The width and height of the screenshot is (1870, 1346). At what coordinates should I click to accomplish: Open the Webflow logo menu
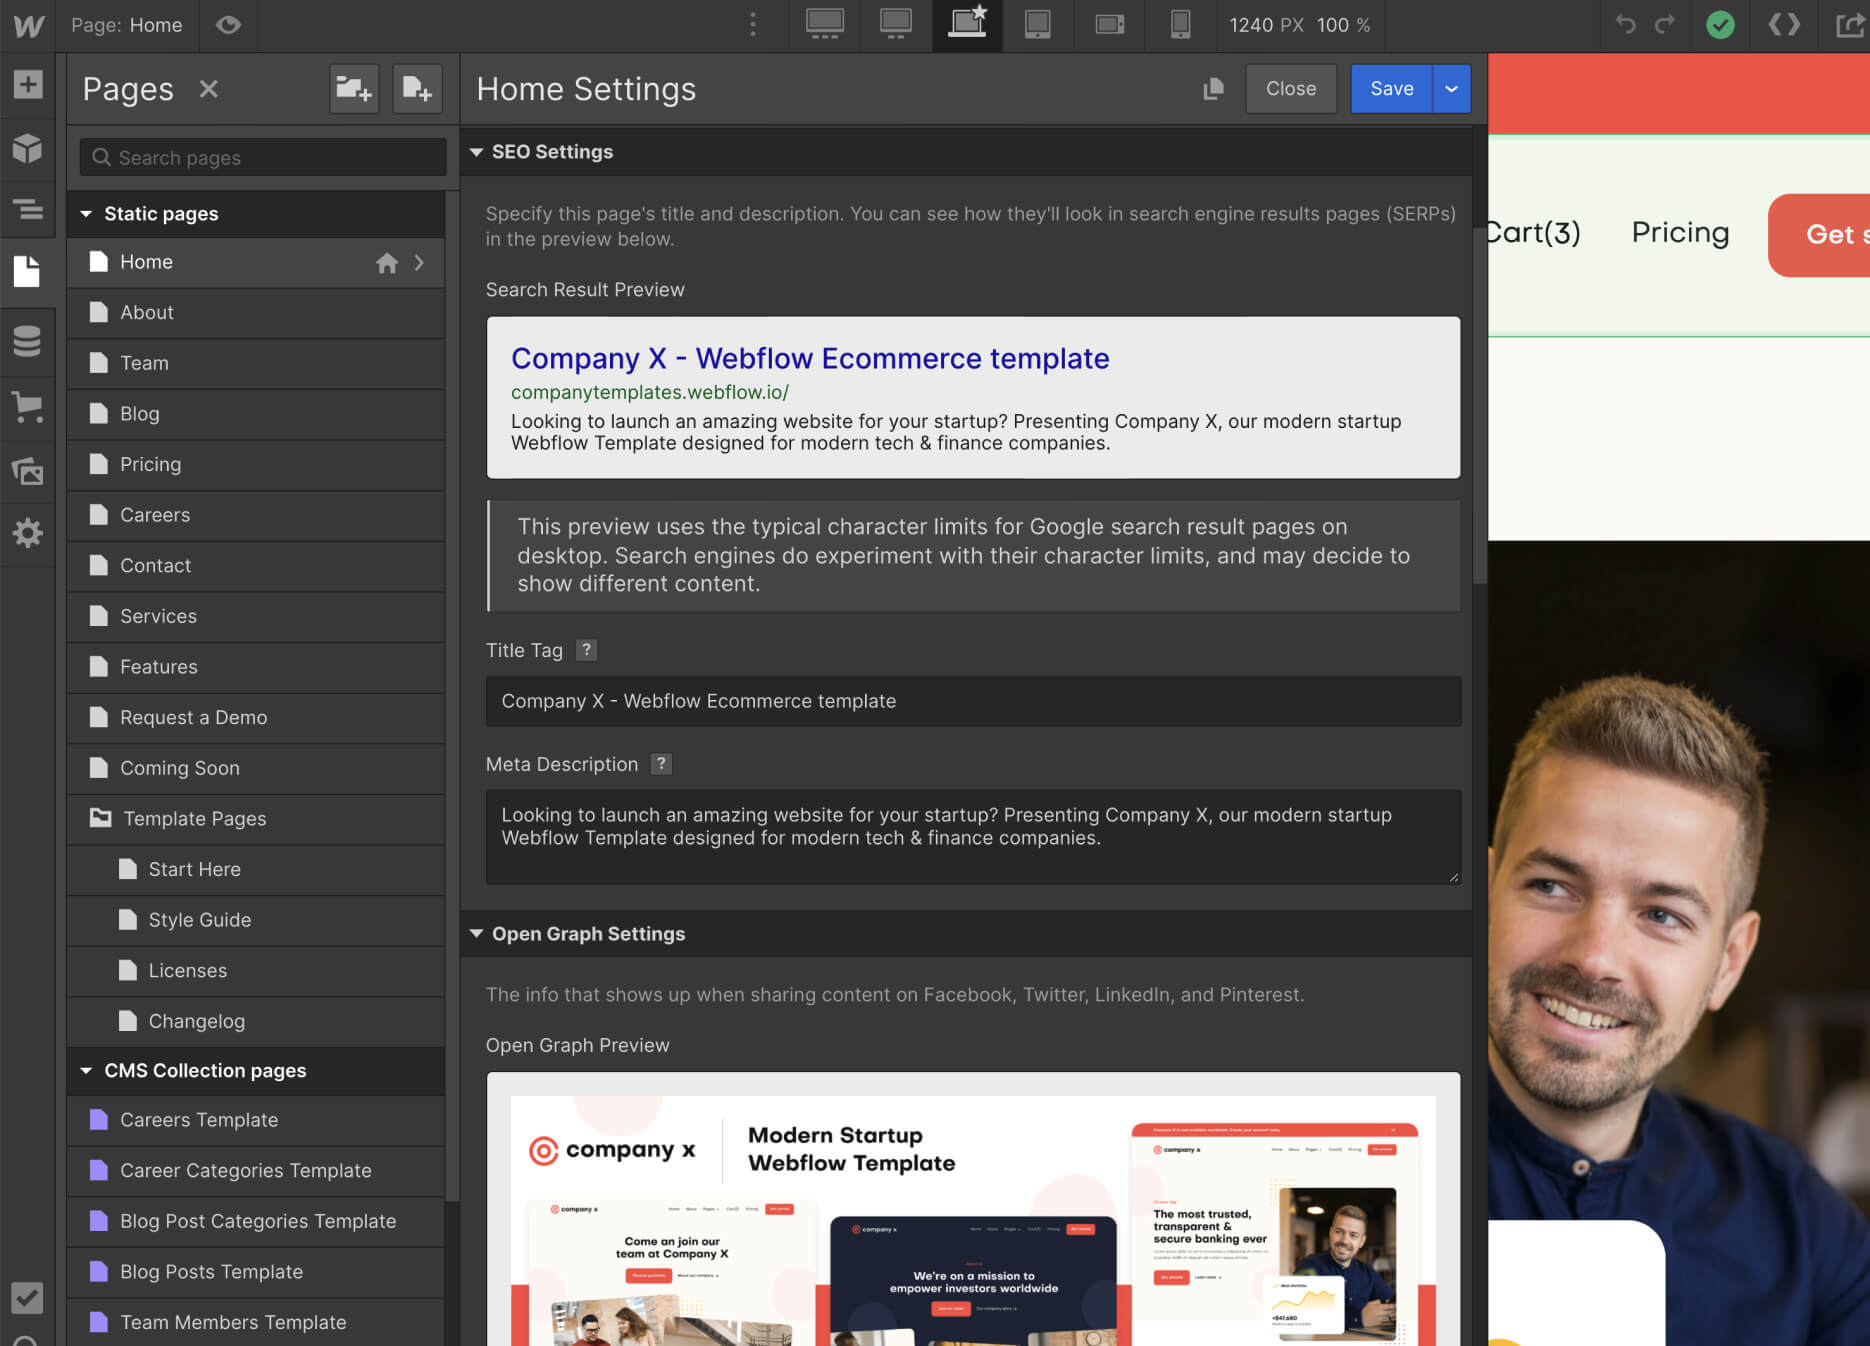coord(28,25)
